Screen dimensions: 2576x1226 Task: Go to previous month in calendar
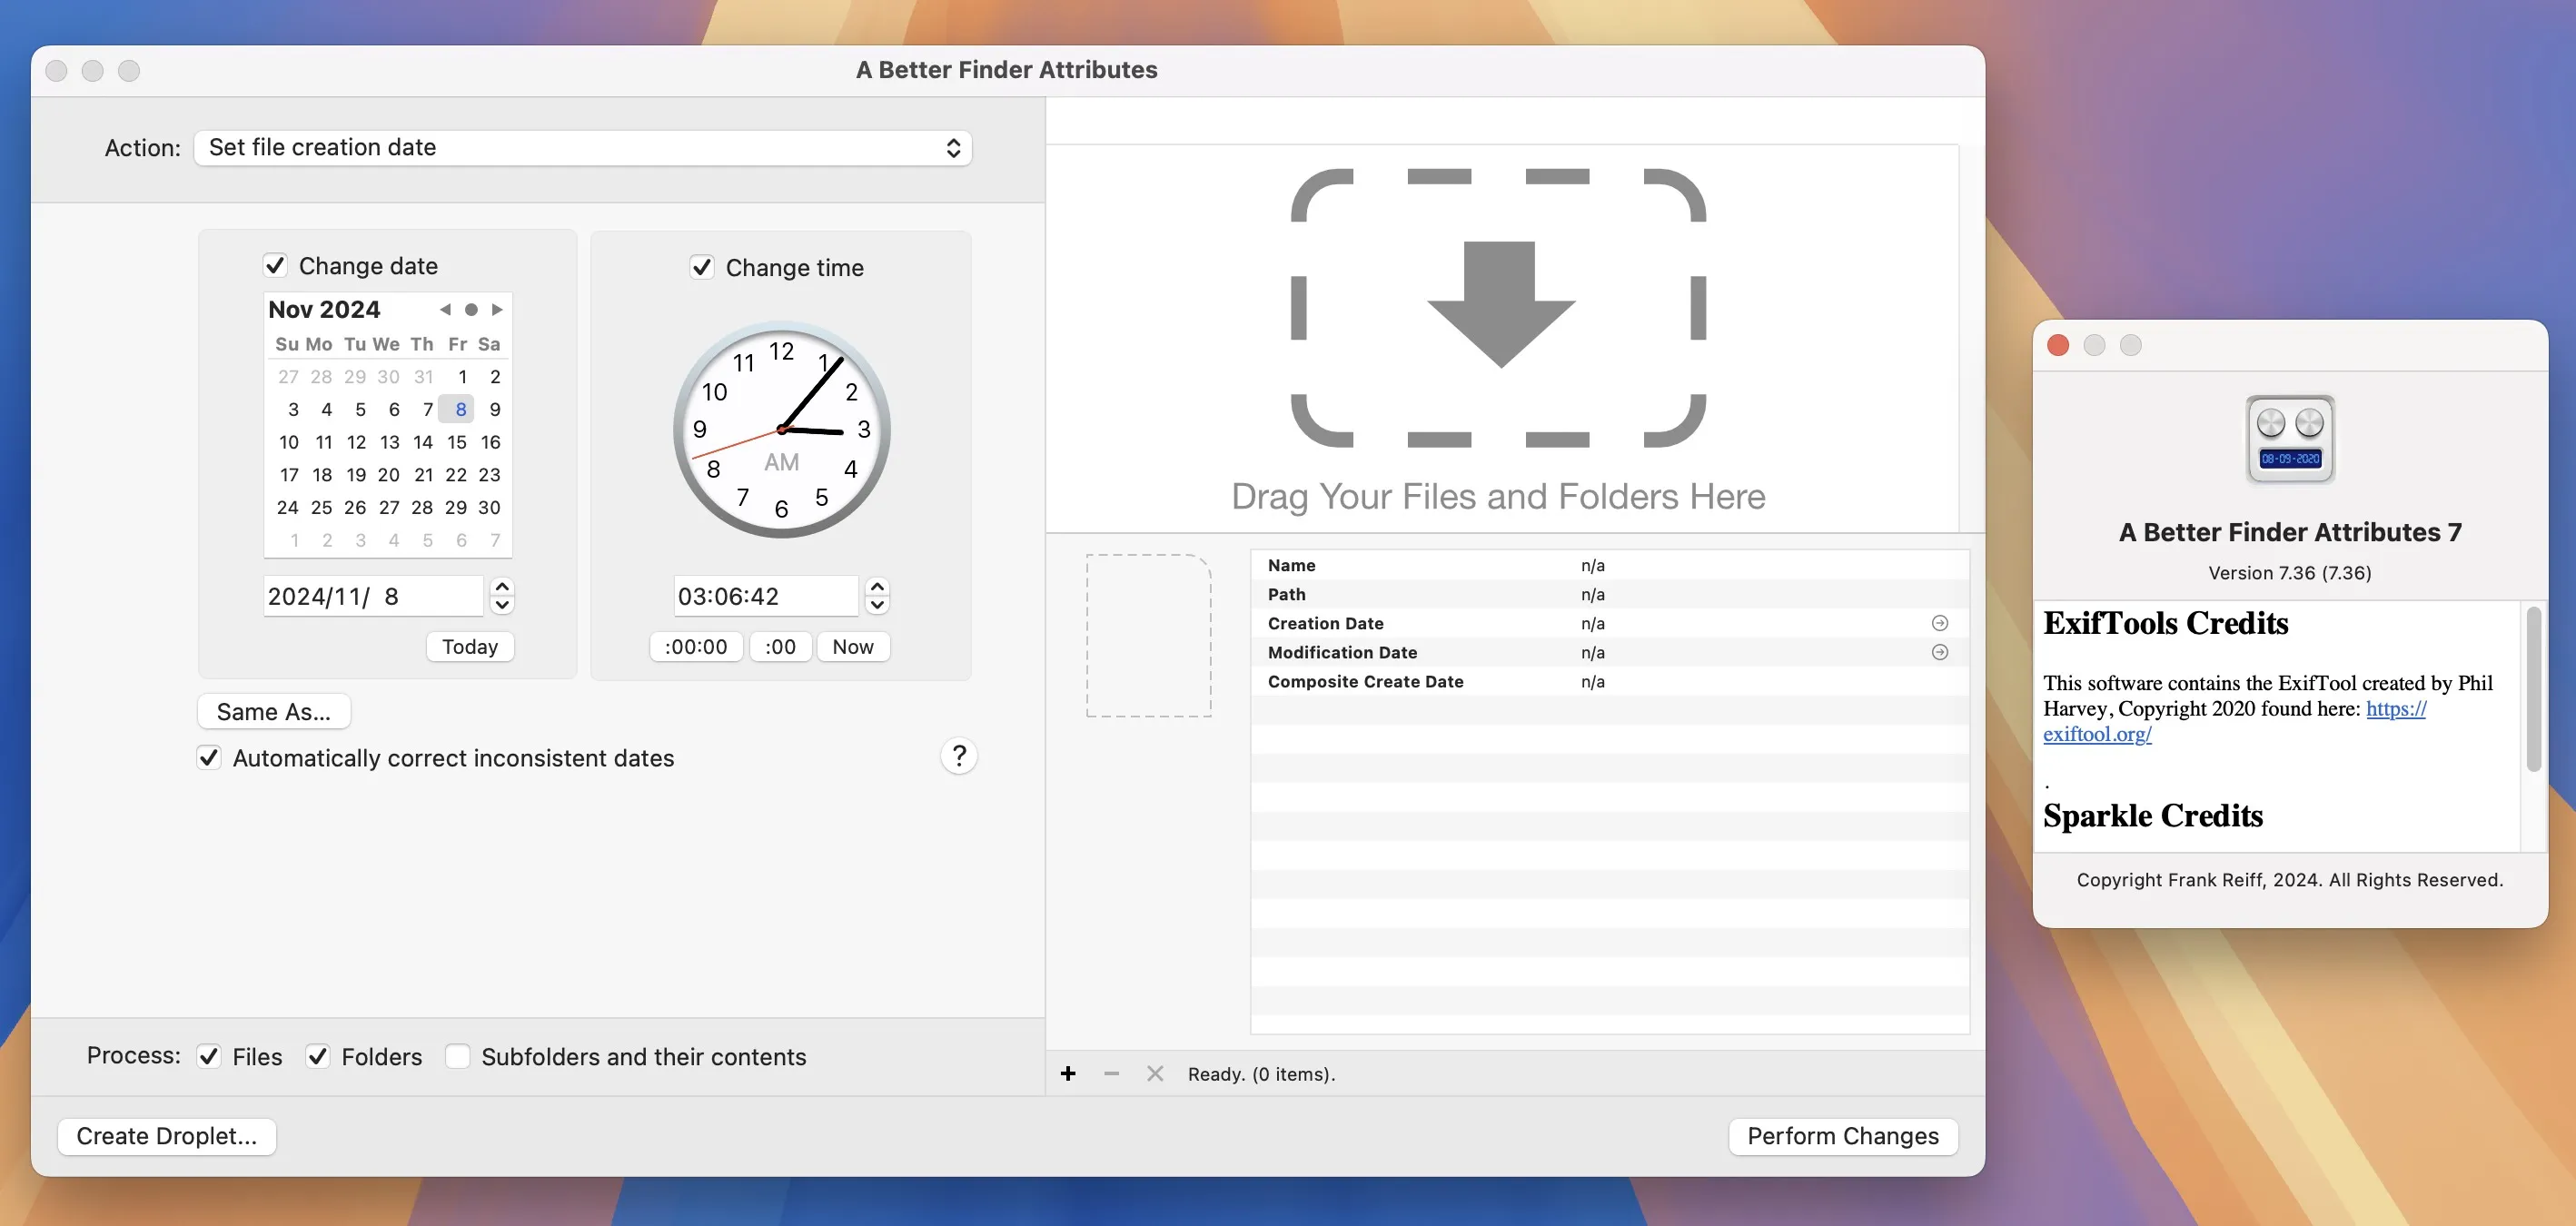445,310
